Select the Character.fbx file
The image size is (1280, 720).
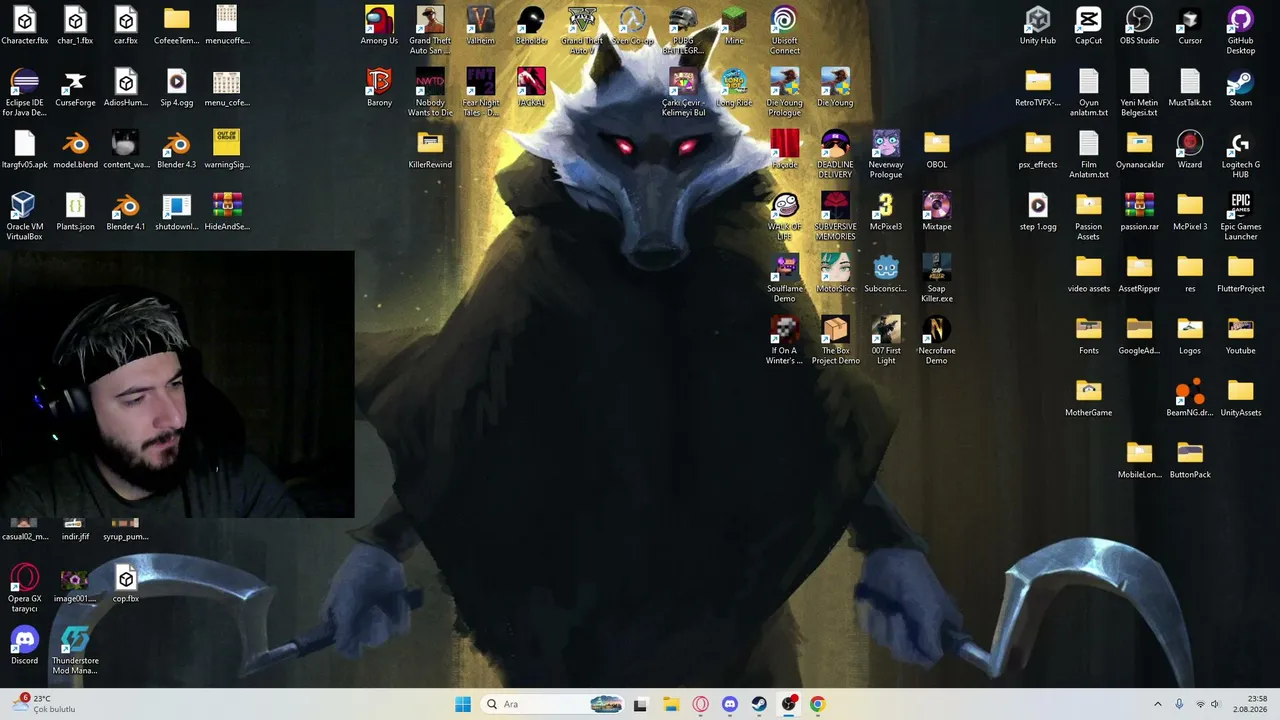click(24, 26)
